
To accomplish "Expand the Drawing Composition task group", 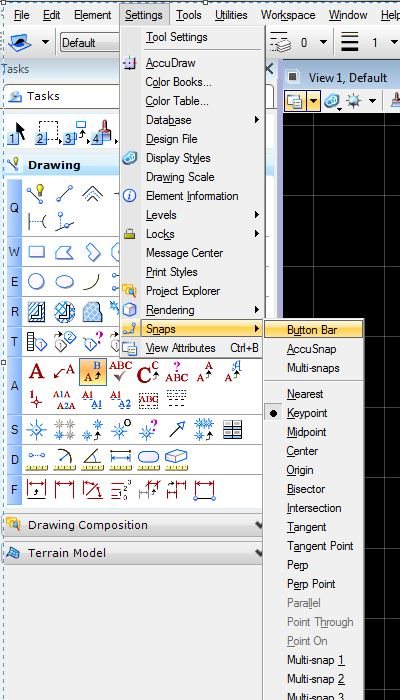I will pos(133,525).
